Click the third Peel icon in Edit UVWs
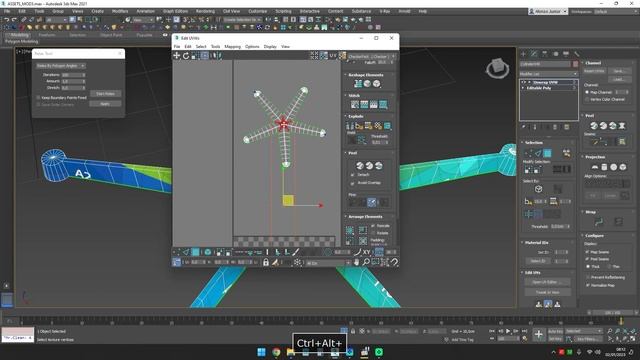Image resolution: width=640 pixels, height=360 pixels. click(379, 165)
